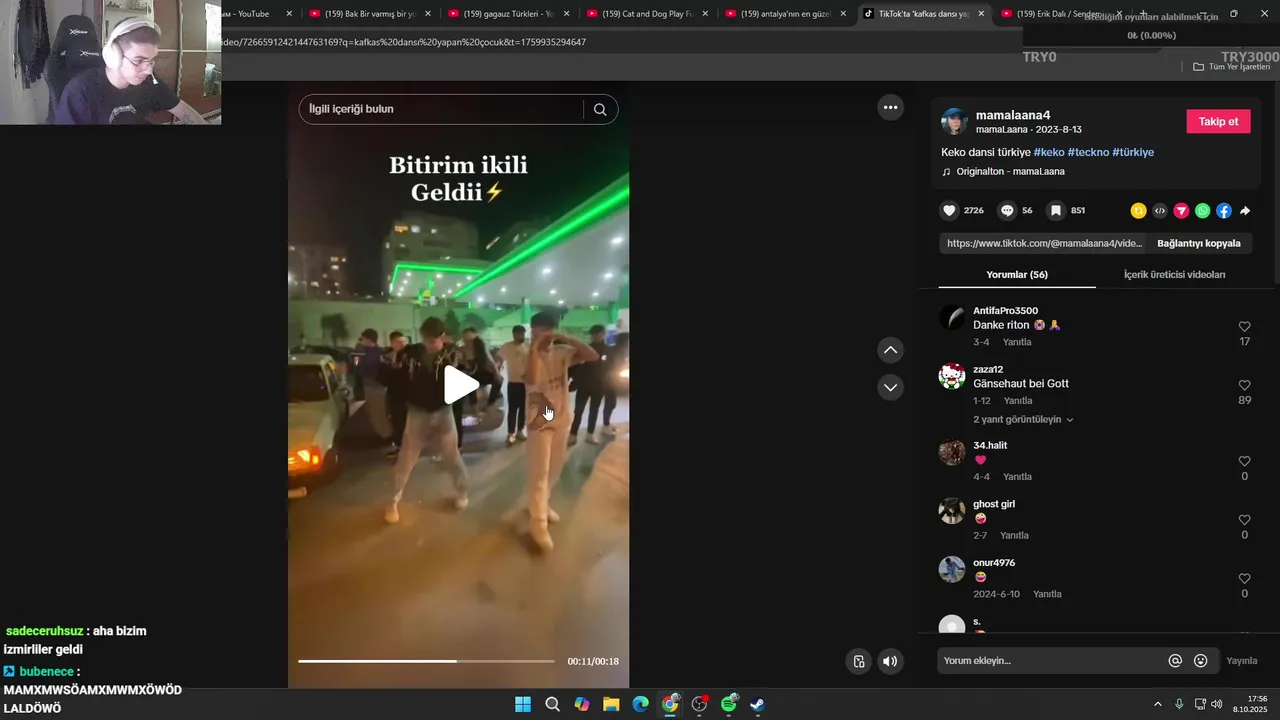Get the embed code with embed icon
Image resolution: width=1280 pixels, height=720 pixels.
click(1160, 211)
